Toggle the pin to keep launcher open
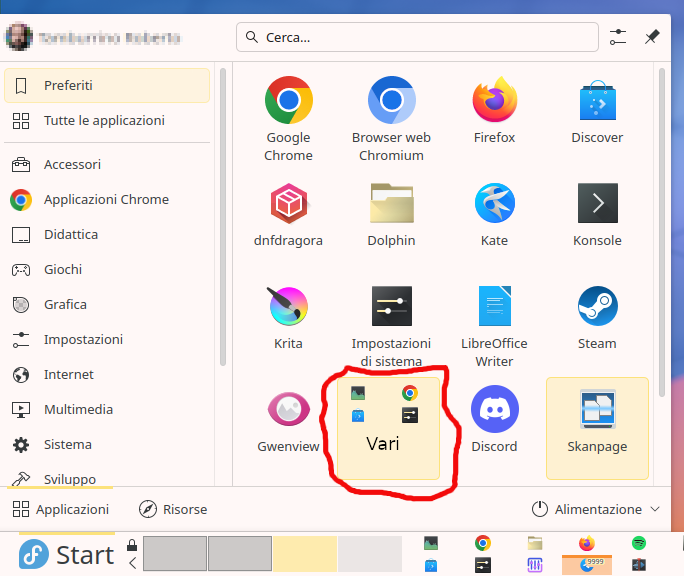The width and height of the screenshot is (684, 576). pos(652,37)
